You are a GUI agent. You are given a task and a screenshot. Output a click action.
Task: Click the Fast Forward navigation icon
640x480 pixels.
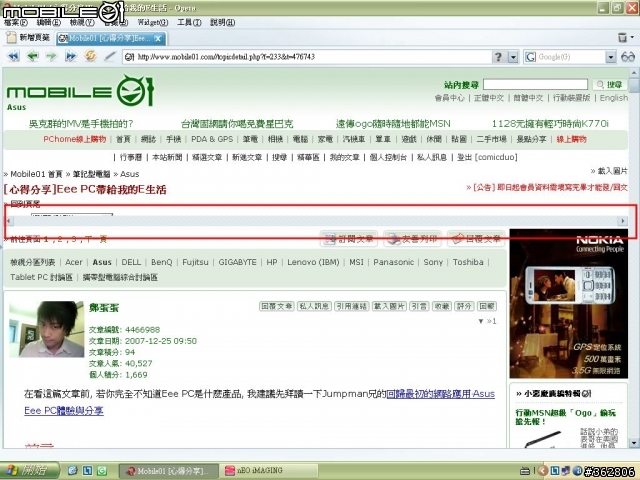71,56
